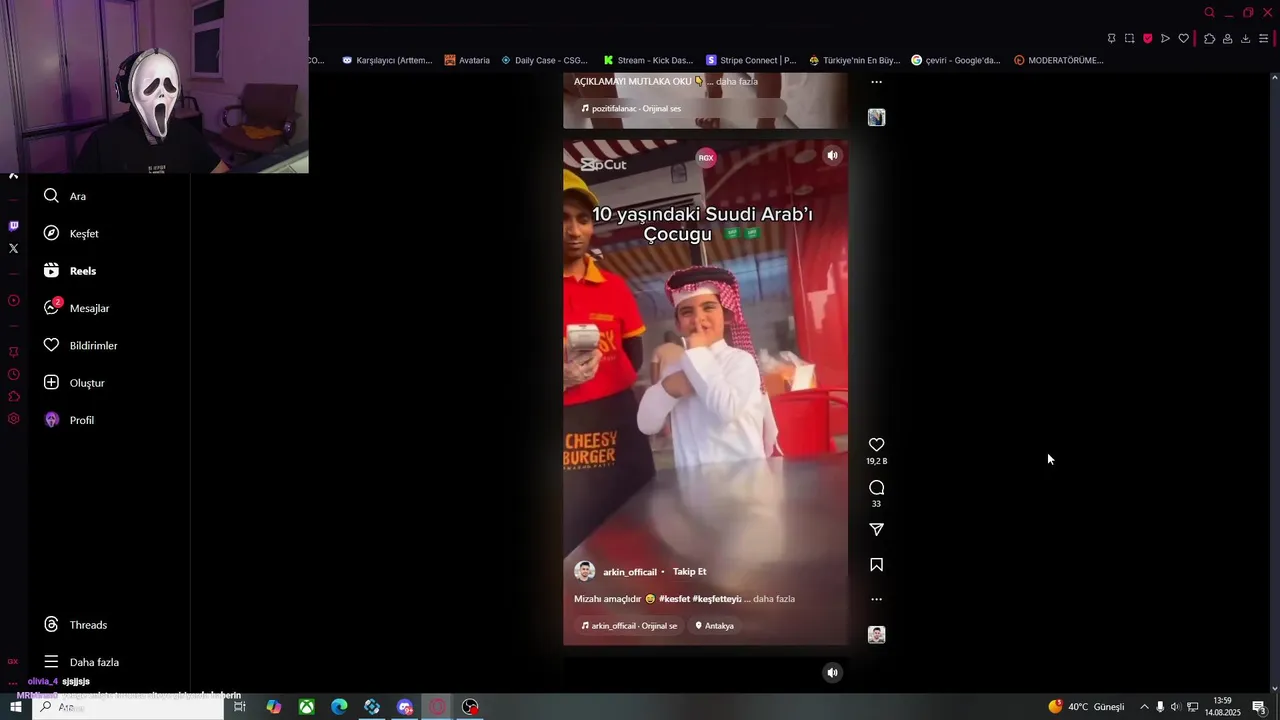Add page to bookmarks with heart icon
1280x720 pixels.
click(x=1183, y=39)
